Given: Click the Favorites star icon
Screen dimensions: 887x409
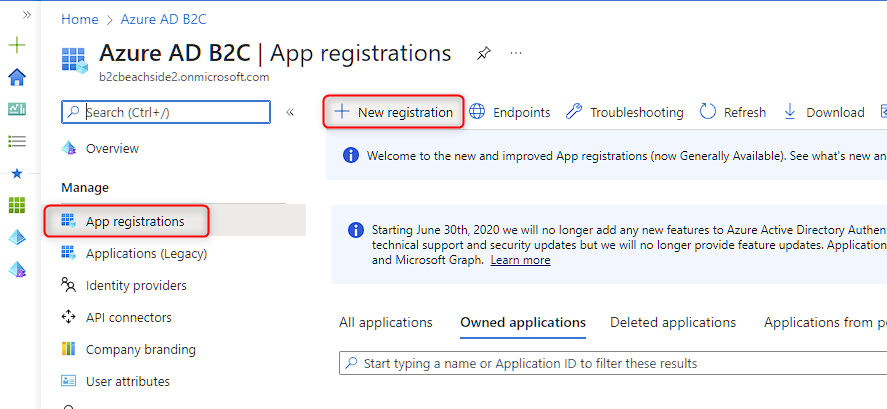Looking at the screenshot, I should (x=18, y=173).
